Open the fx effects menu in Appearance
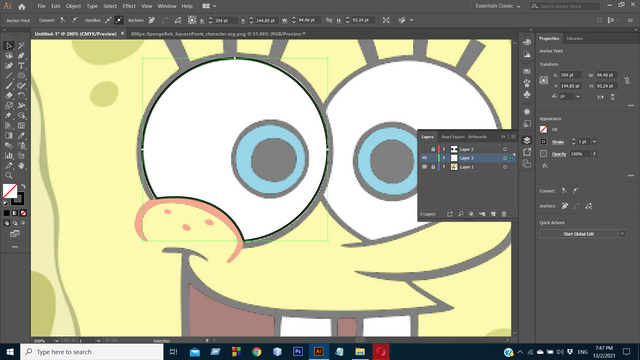 (545, 166)
